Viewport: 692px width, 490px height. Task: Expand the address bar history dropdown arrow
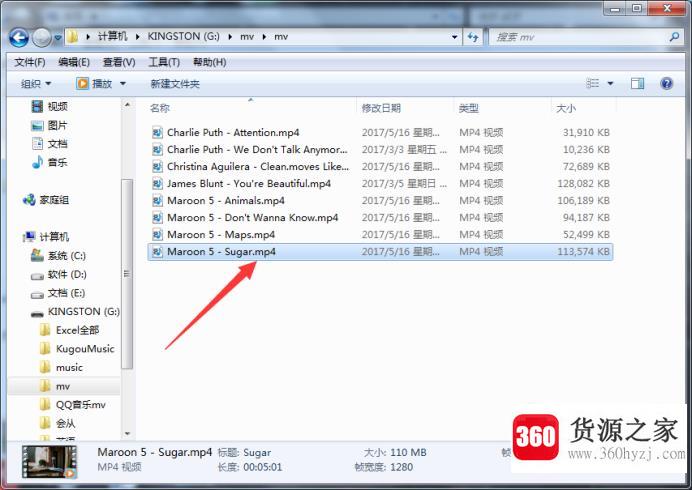click(x=454, y=37)
